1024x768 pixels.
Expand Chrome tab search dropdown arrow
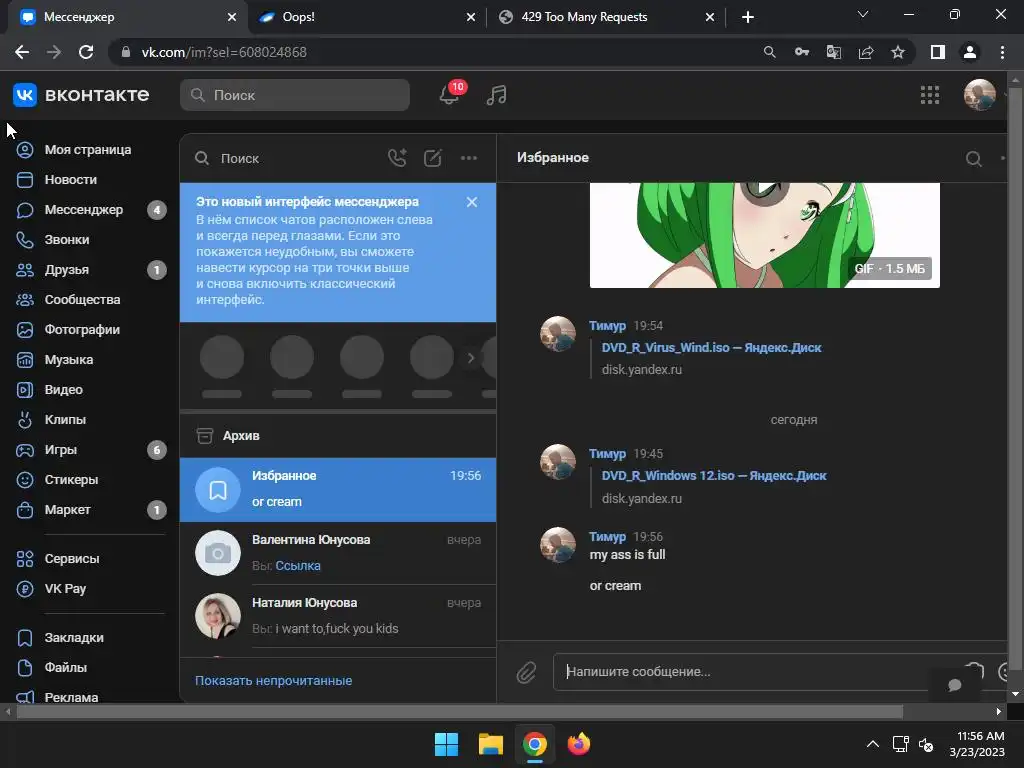[x=863, y=14]
